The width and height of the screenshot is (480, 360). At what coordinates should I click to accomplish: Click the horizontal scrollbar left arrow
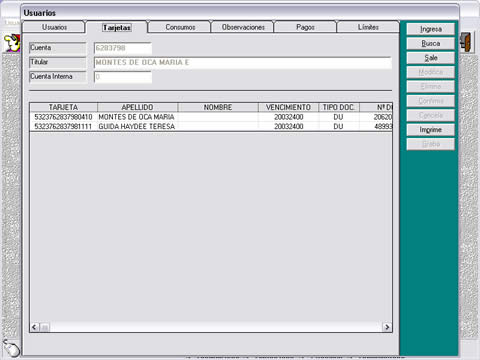point(34,327)
